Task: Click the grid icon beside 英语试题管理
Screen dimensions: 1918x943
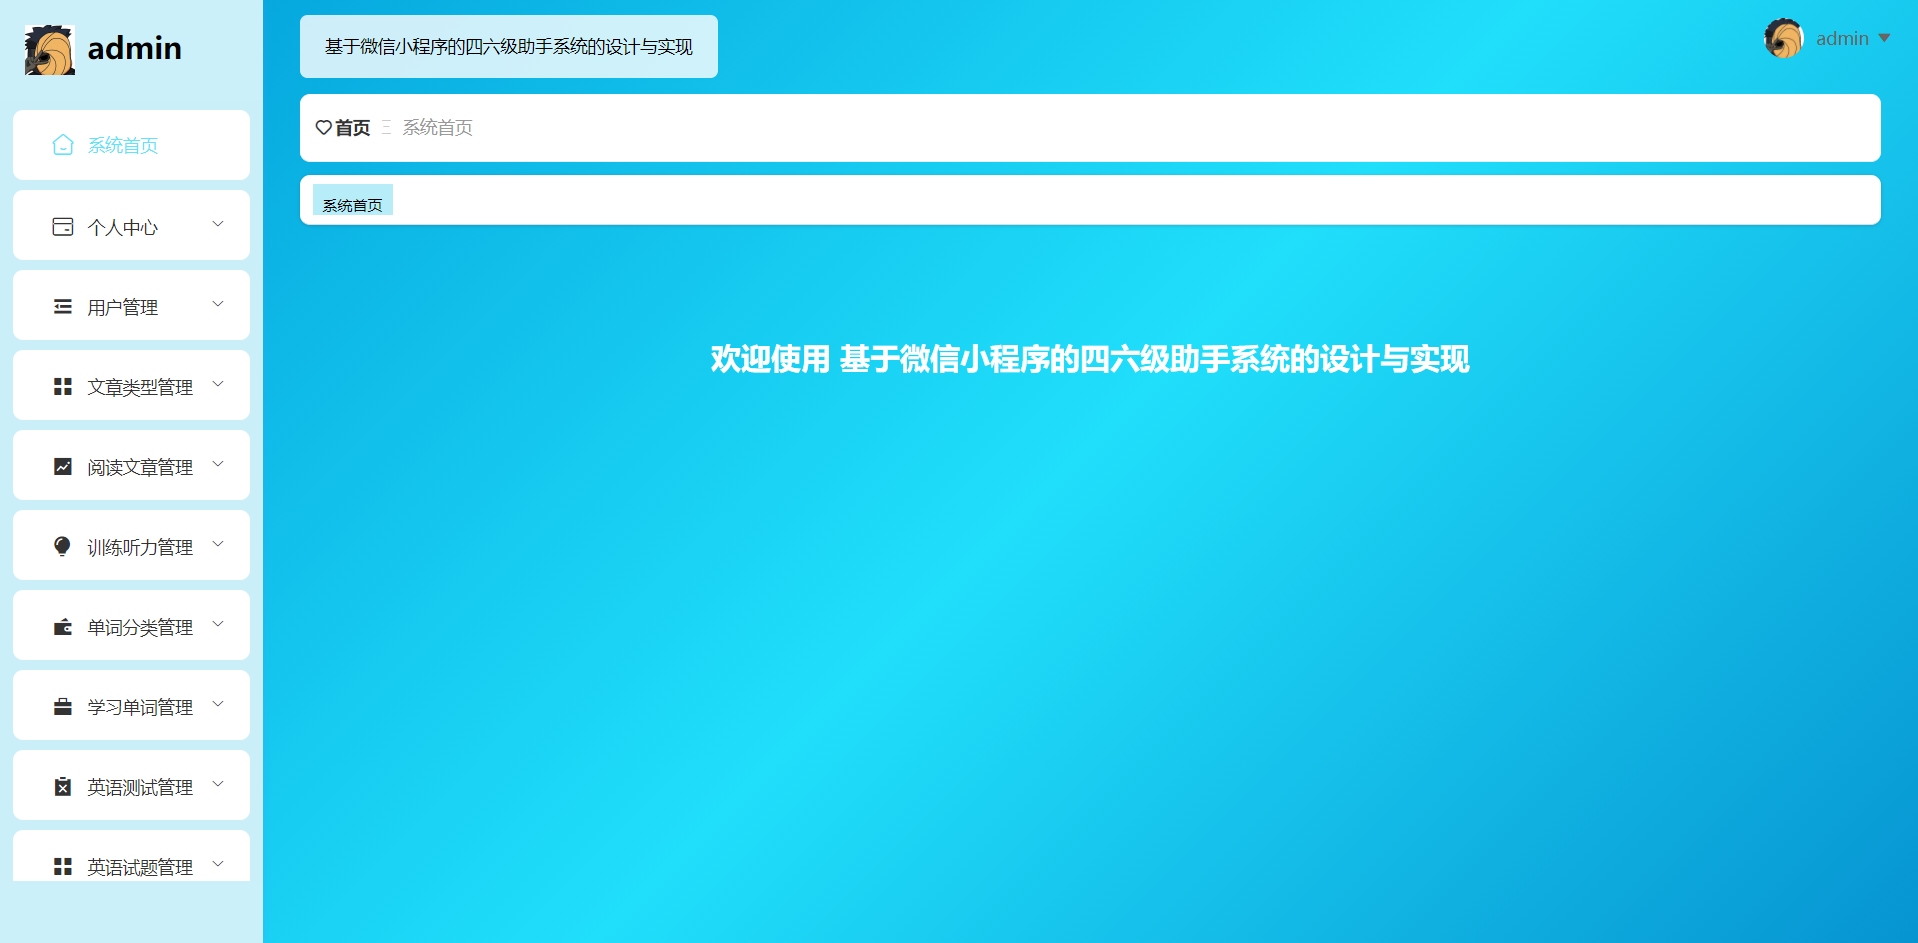Action: coord(62,866)
